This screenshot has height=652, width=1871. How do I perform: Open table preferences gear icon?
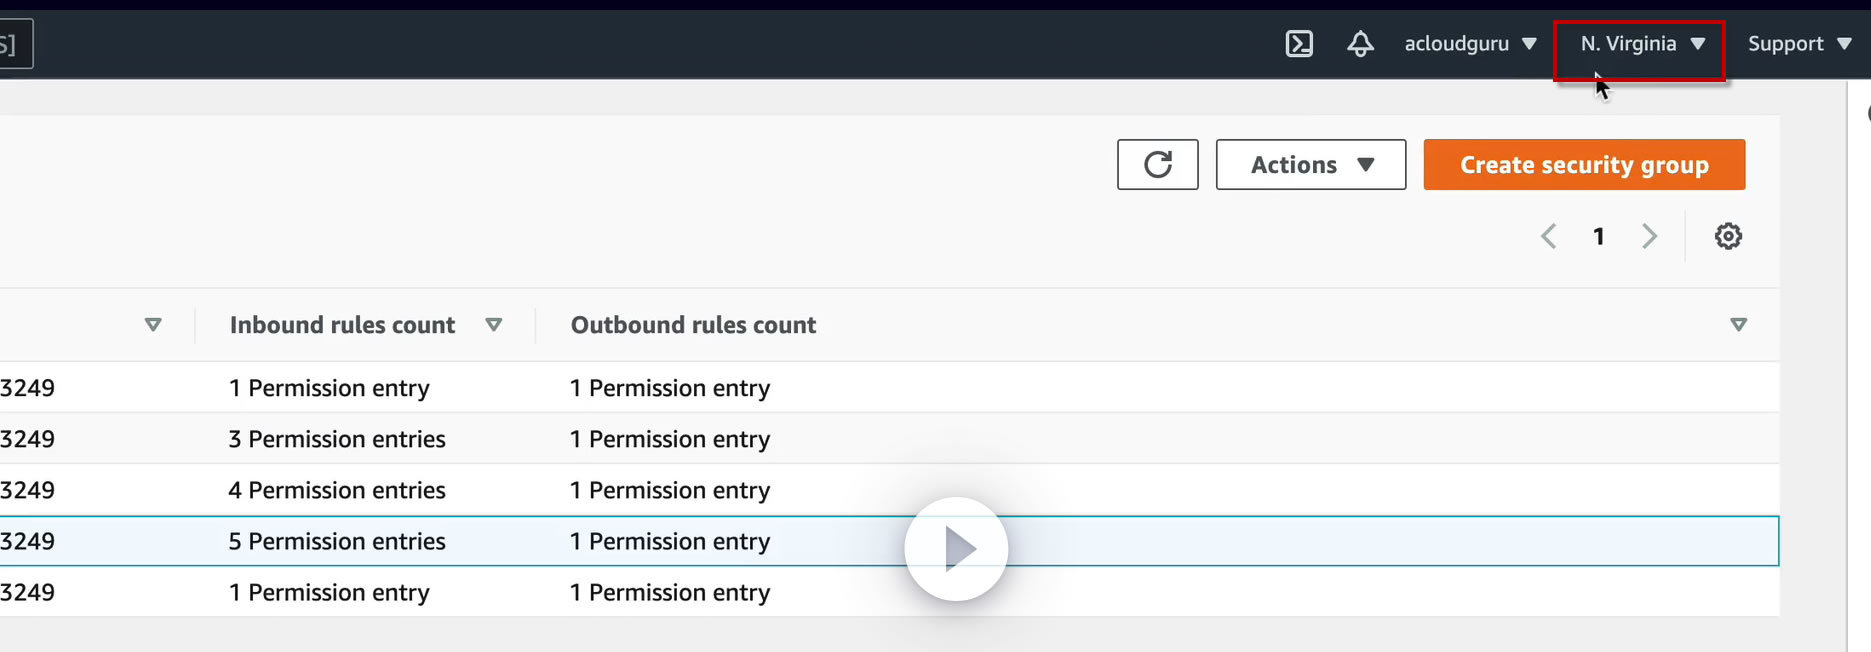coord(1728,237)
